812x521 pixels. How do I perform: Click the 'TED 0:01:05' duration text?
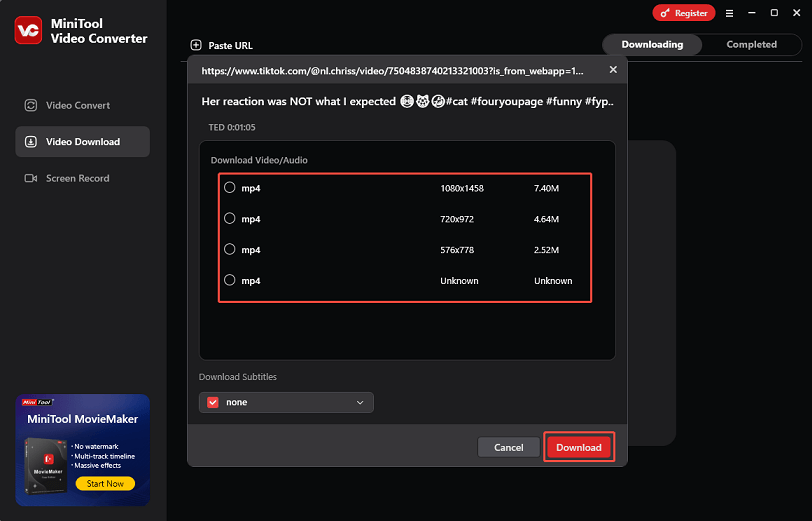231,127
